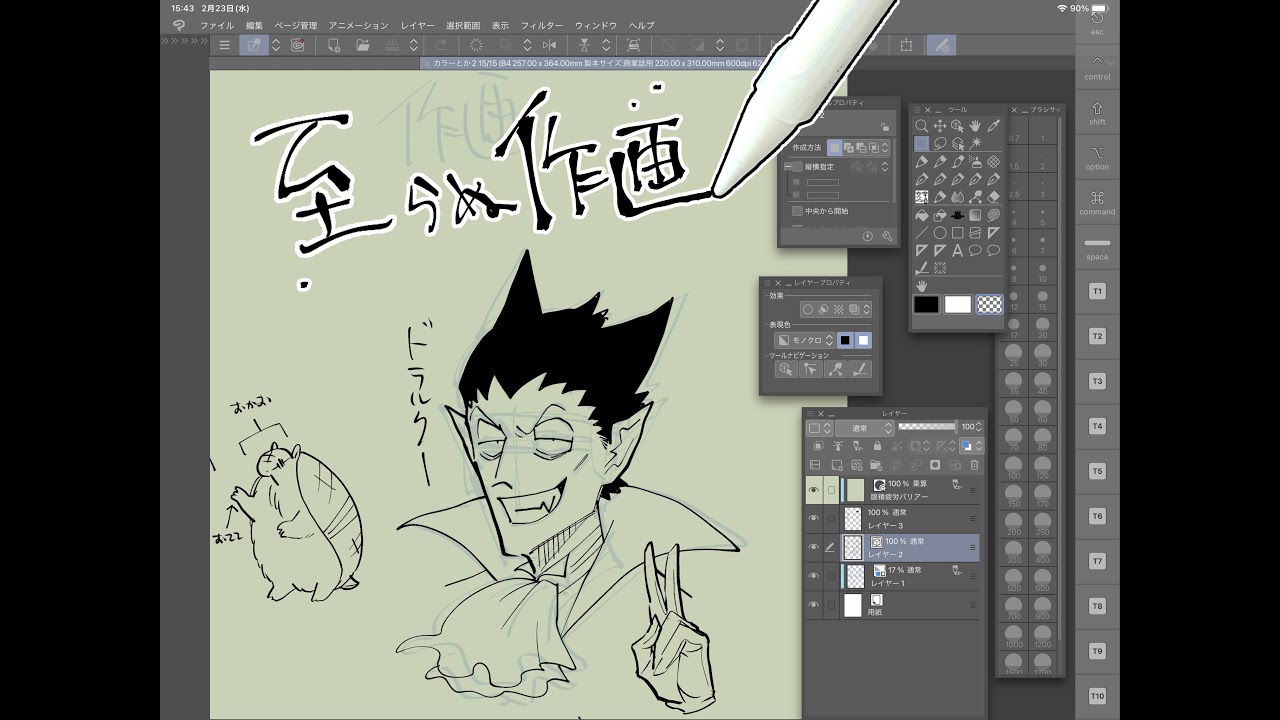This screenshot has height=720, width=1280.
Task: Enable the 中央から開始 checkbox
Action: [x=797, y=211]
